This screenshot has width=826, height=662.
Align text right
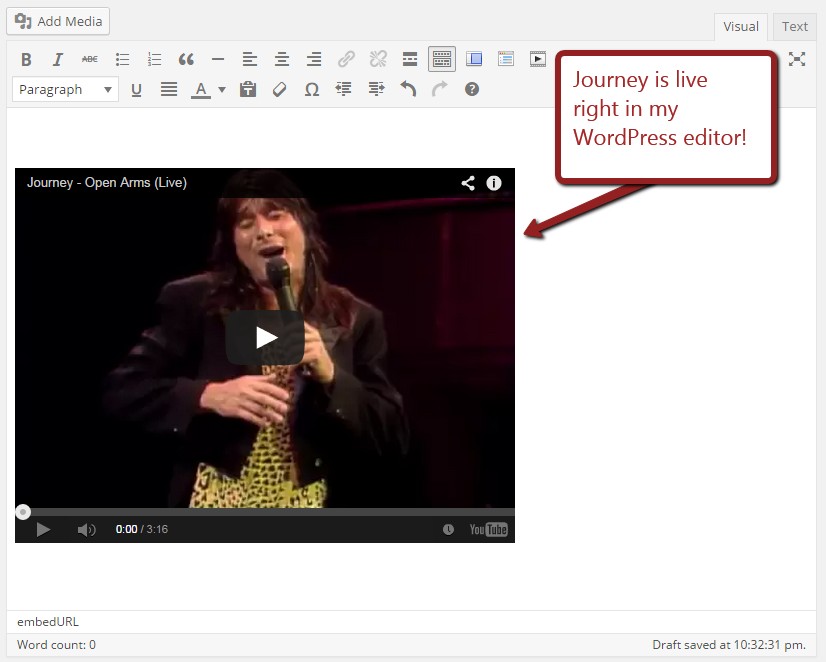pyautogui.click(x=314, y=60)
